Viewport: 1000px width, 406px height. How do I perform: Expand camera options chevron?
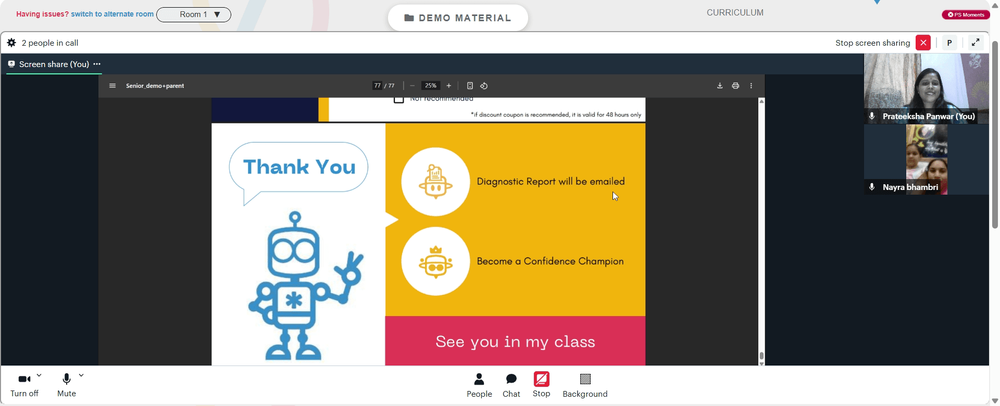pyautogui.click(x=39, y=375)
